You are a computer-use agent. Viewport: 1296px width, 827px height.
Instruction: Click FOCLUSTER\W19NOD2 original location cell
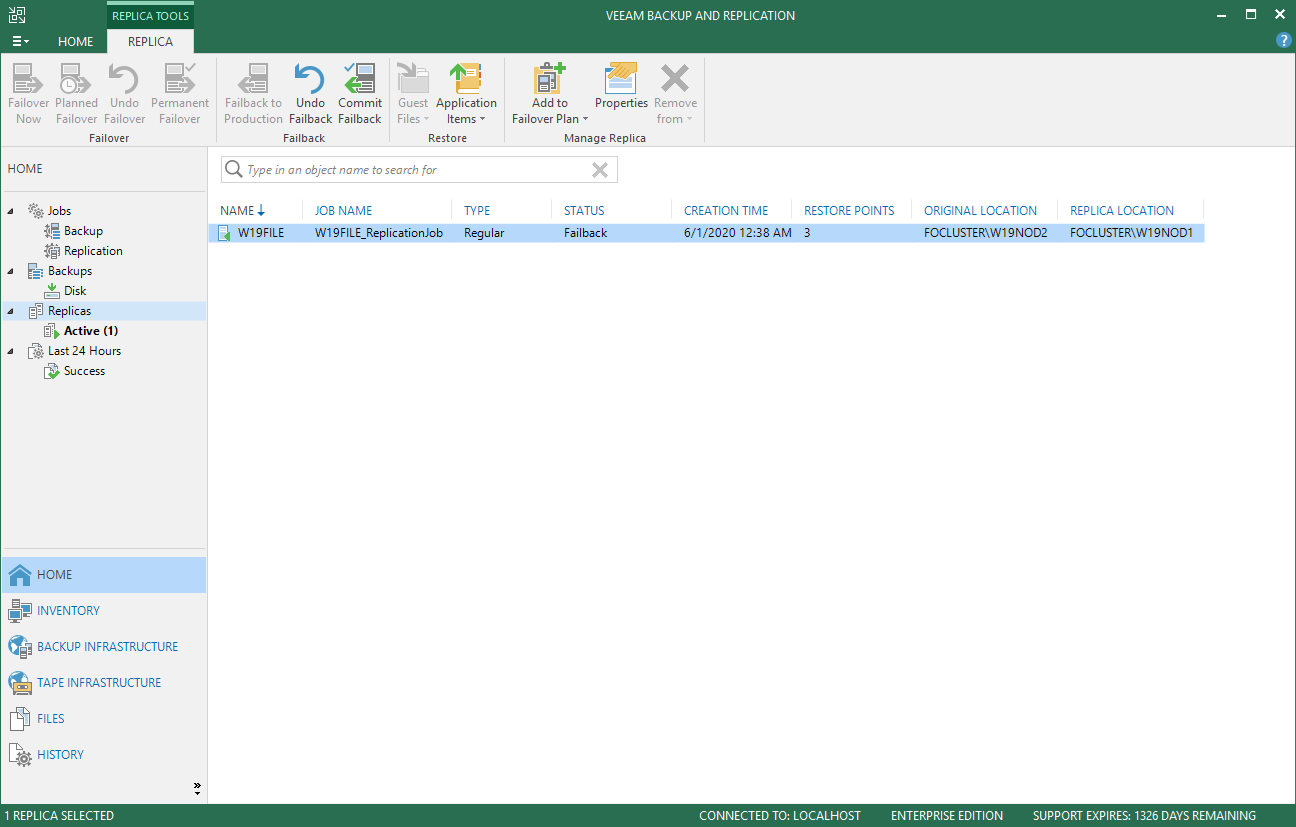pos(985,233)
